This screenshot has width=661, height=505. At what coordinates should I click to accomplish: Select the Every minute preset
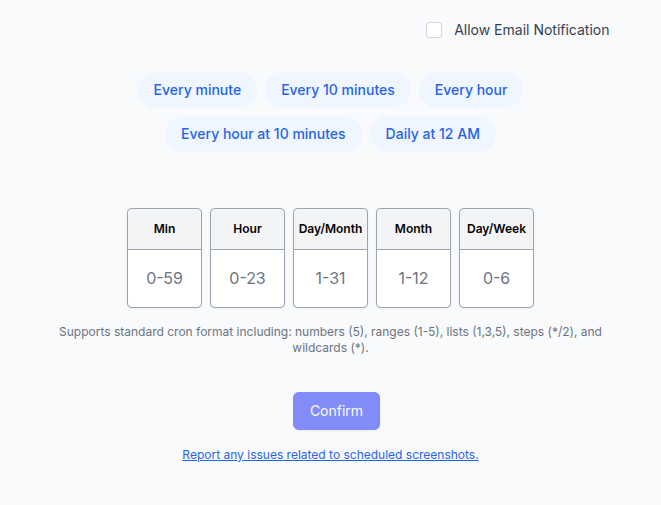[197, 90]
